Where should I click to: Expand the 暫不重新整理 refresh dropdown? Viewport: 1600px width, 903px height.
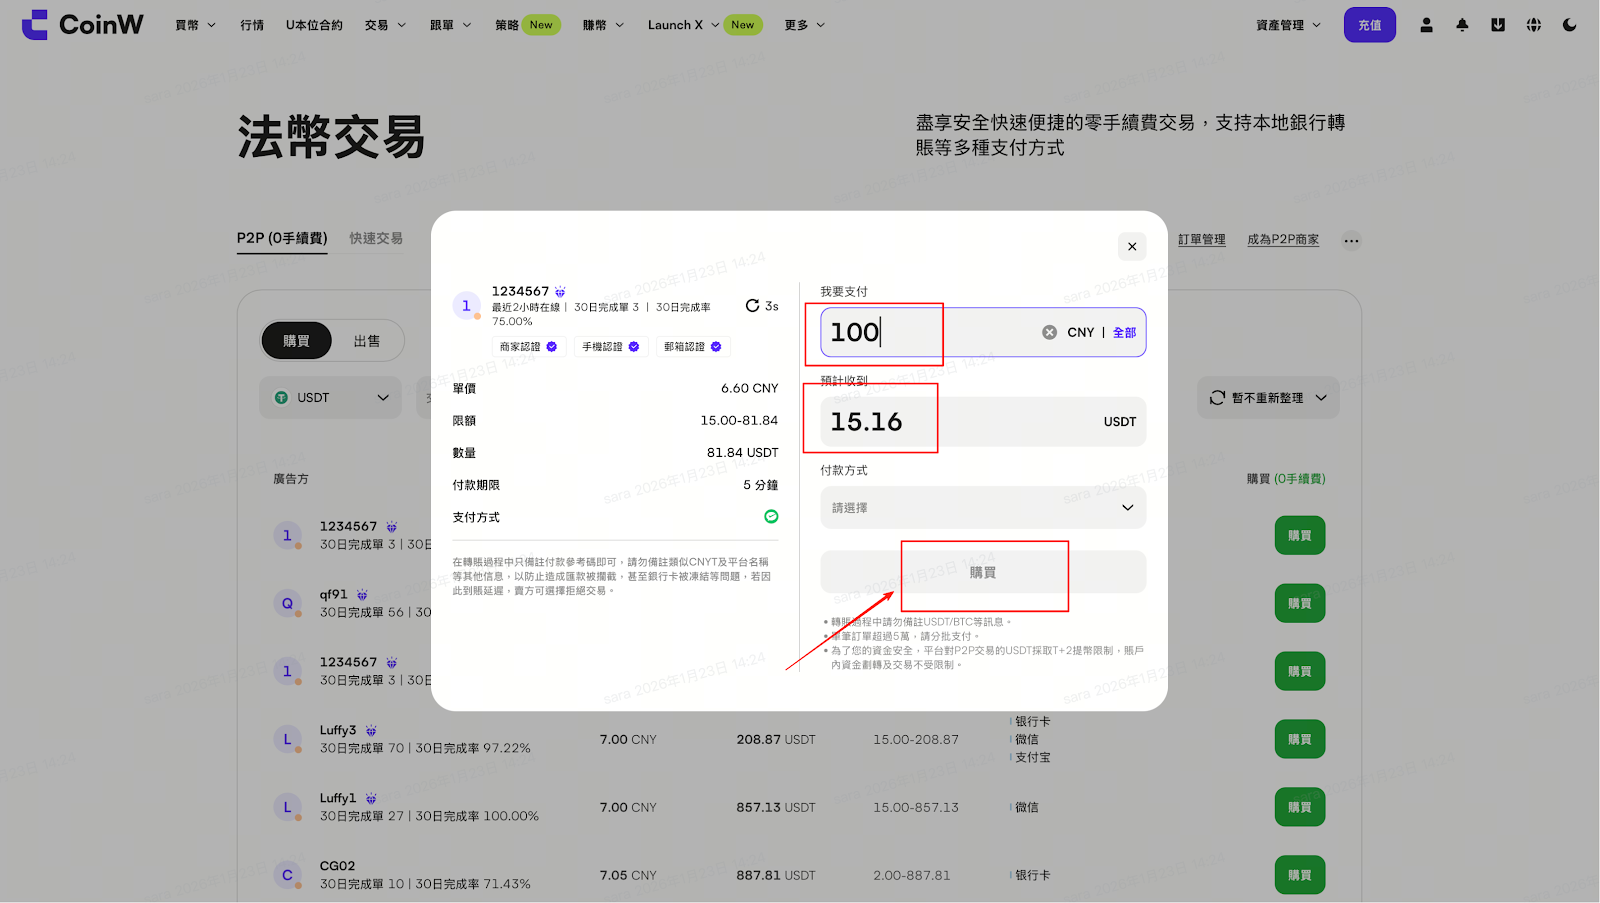(1268, 398)
